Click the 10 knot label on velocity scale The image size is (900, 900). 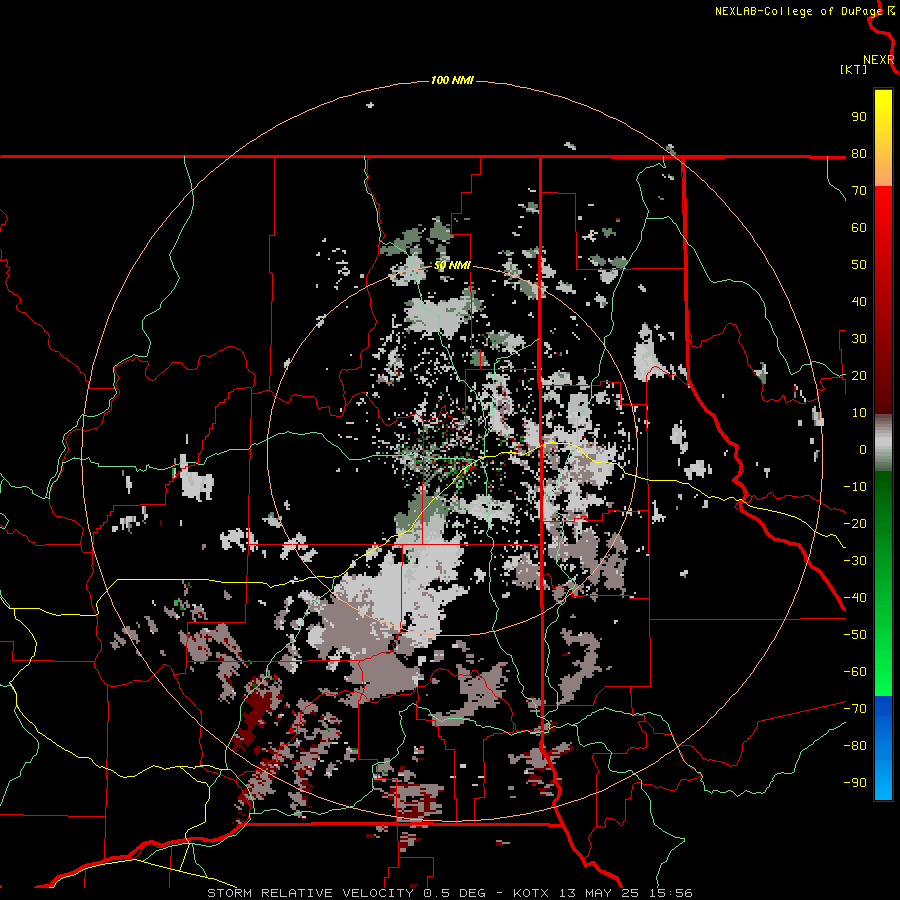click(x=859, y=413)
